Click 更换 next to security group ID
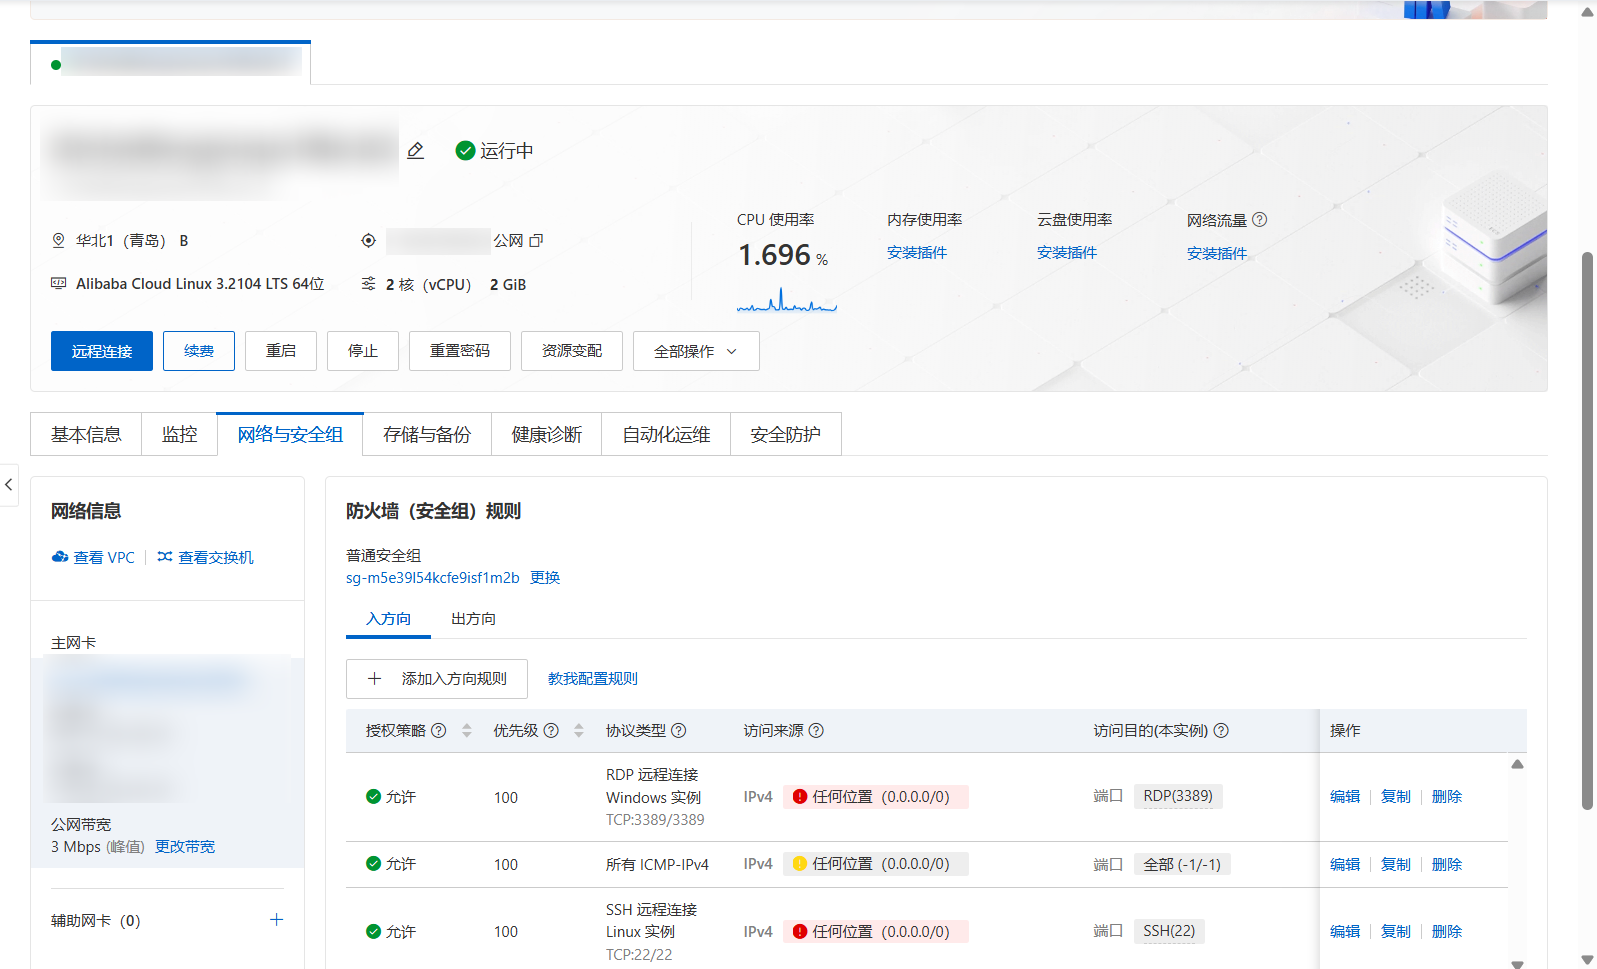This screenshot has height=969, width=1597. tap(545, 578)
